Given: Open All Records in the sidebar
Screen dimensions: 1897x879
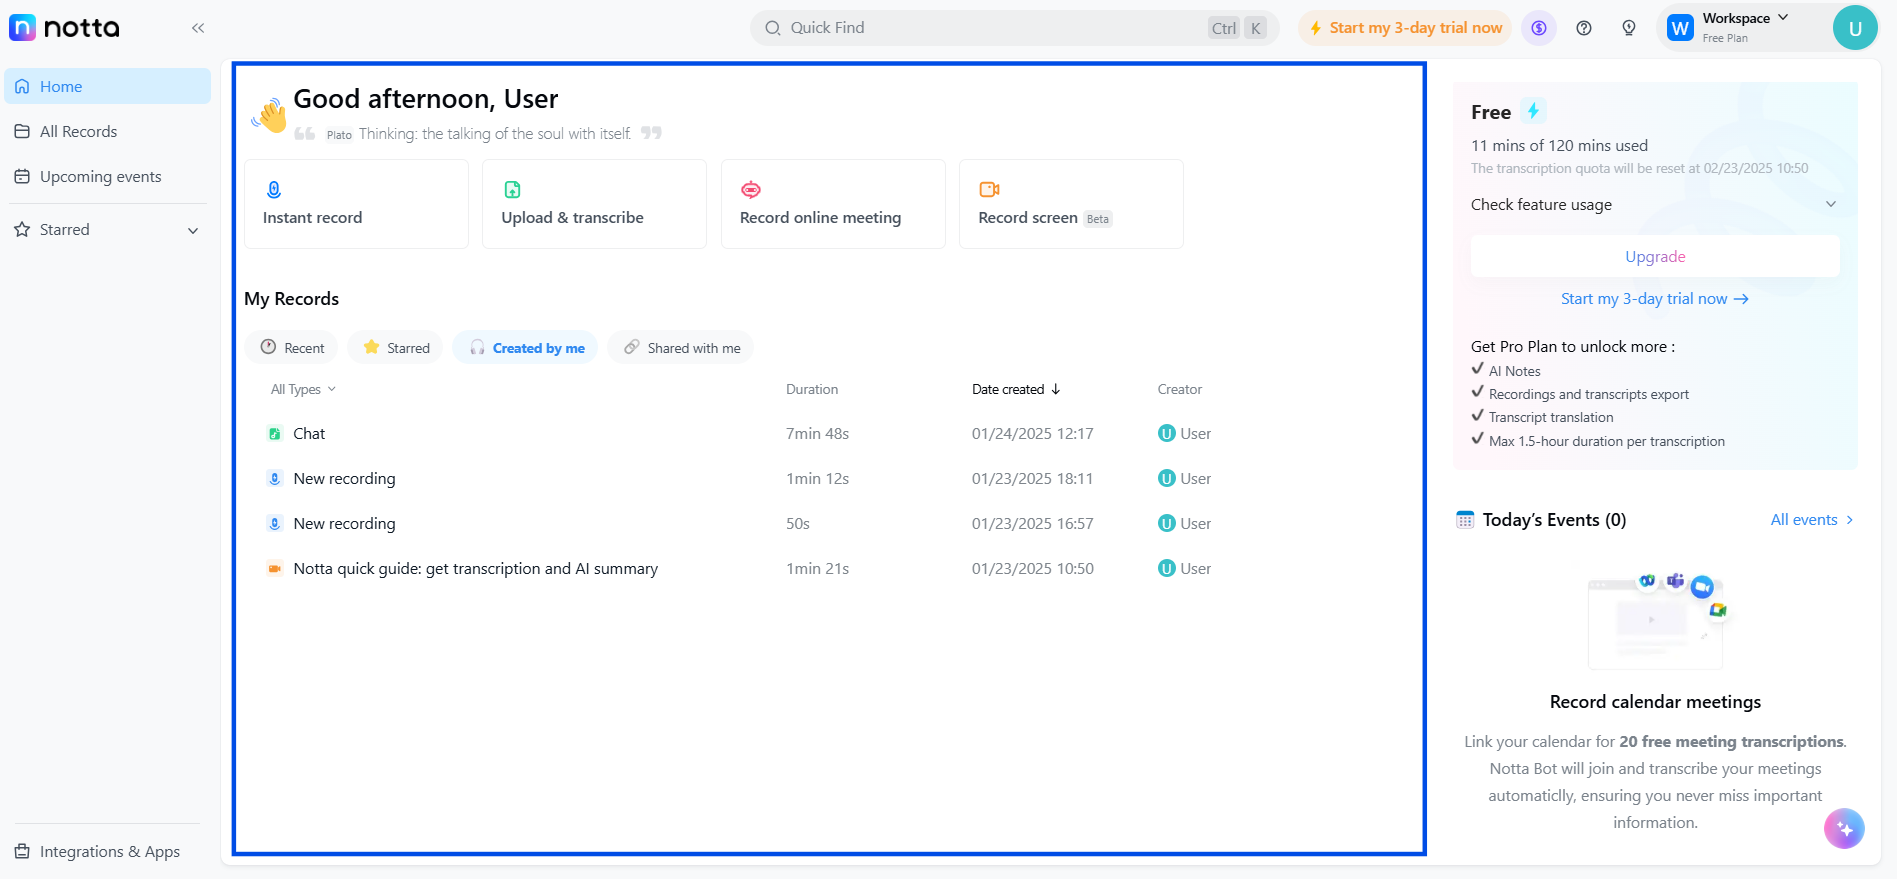Looking at the screenshot, I should point(107,131).
